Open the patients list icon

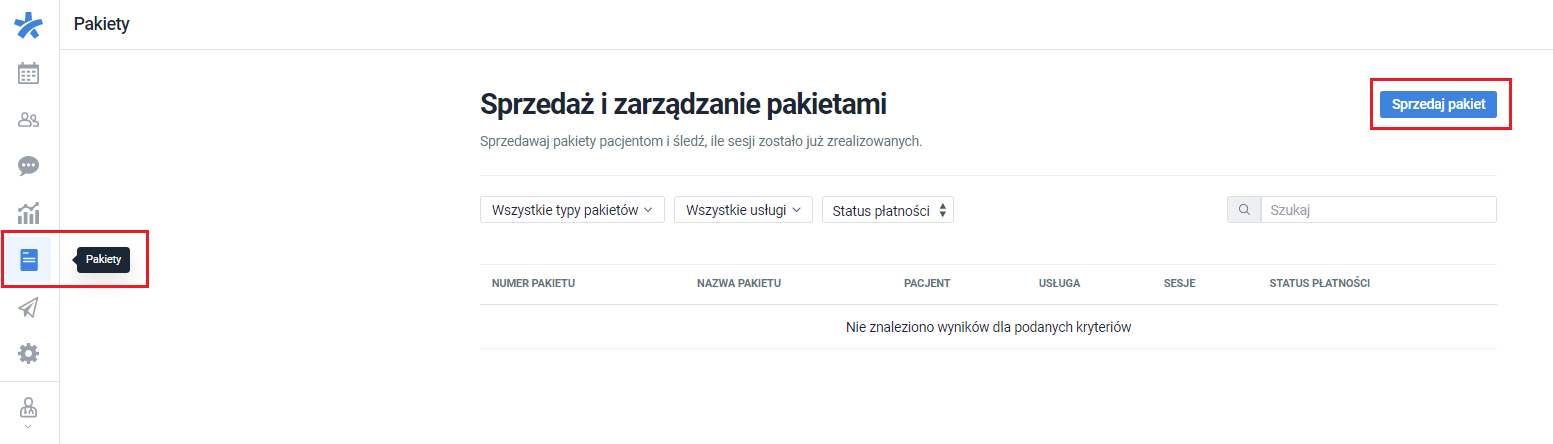coord(29,120)
